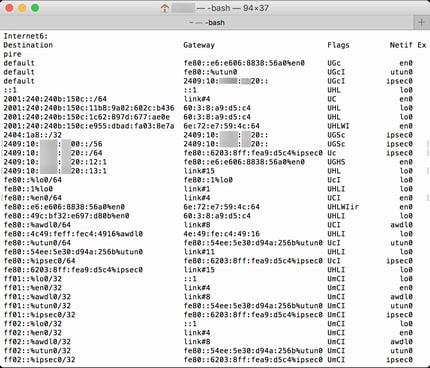Click gateway "link#11"
The image size is (430, 368).
[x=199, y=252]
